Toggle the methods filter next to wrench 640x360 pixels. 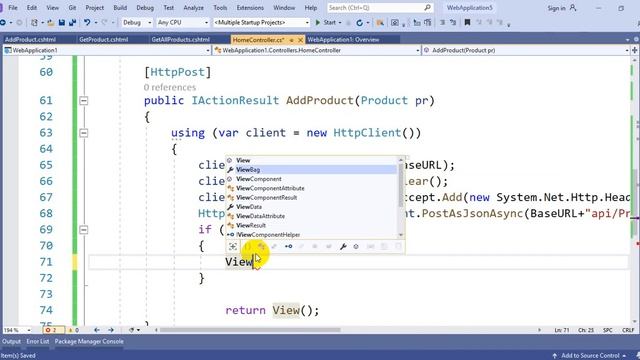[x=356, y=247]
